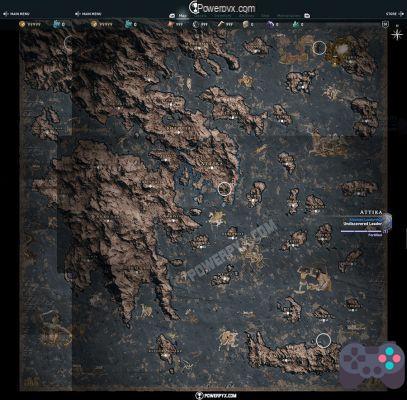Select the Map tab

[182, 15]
